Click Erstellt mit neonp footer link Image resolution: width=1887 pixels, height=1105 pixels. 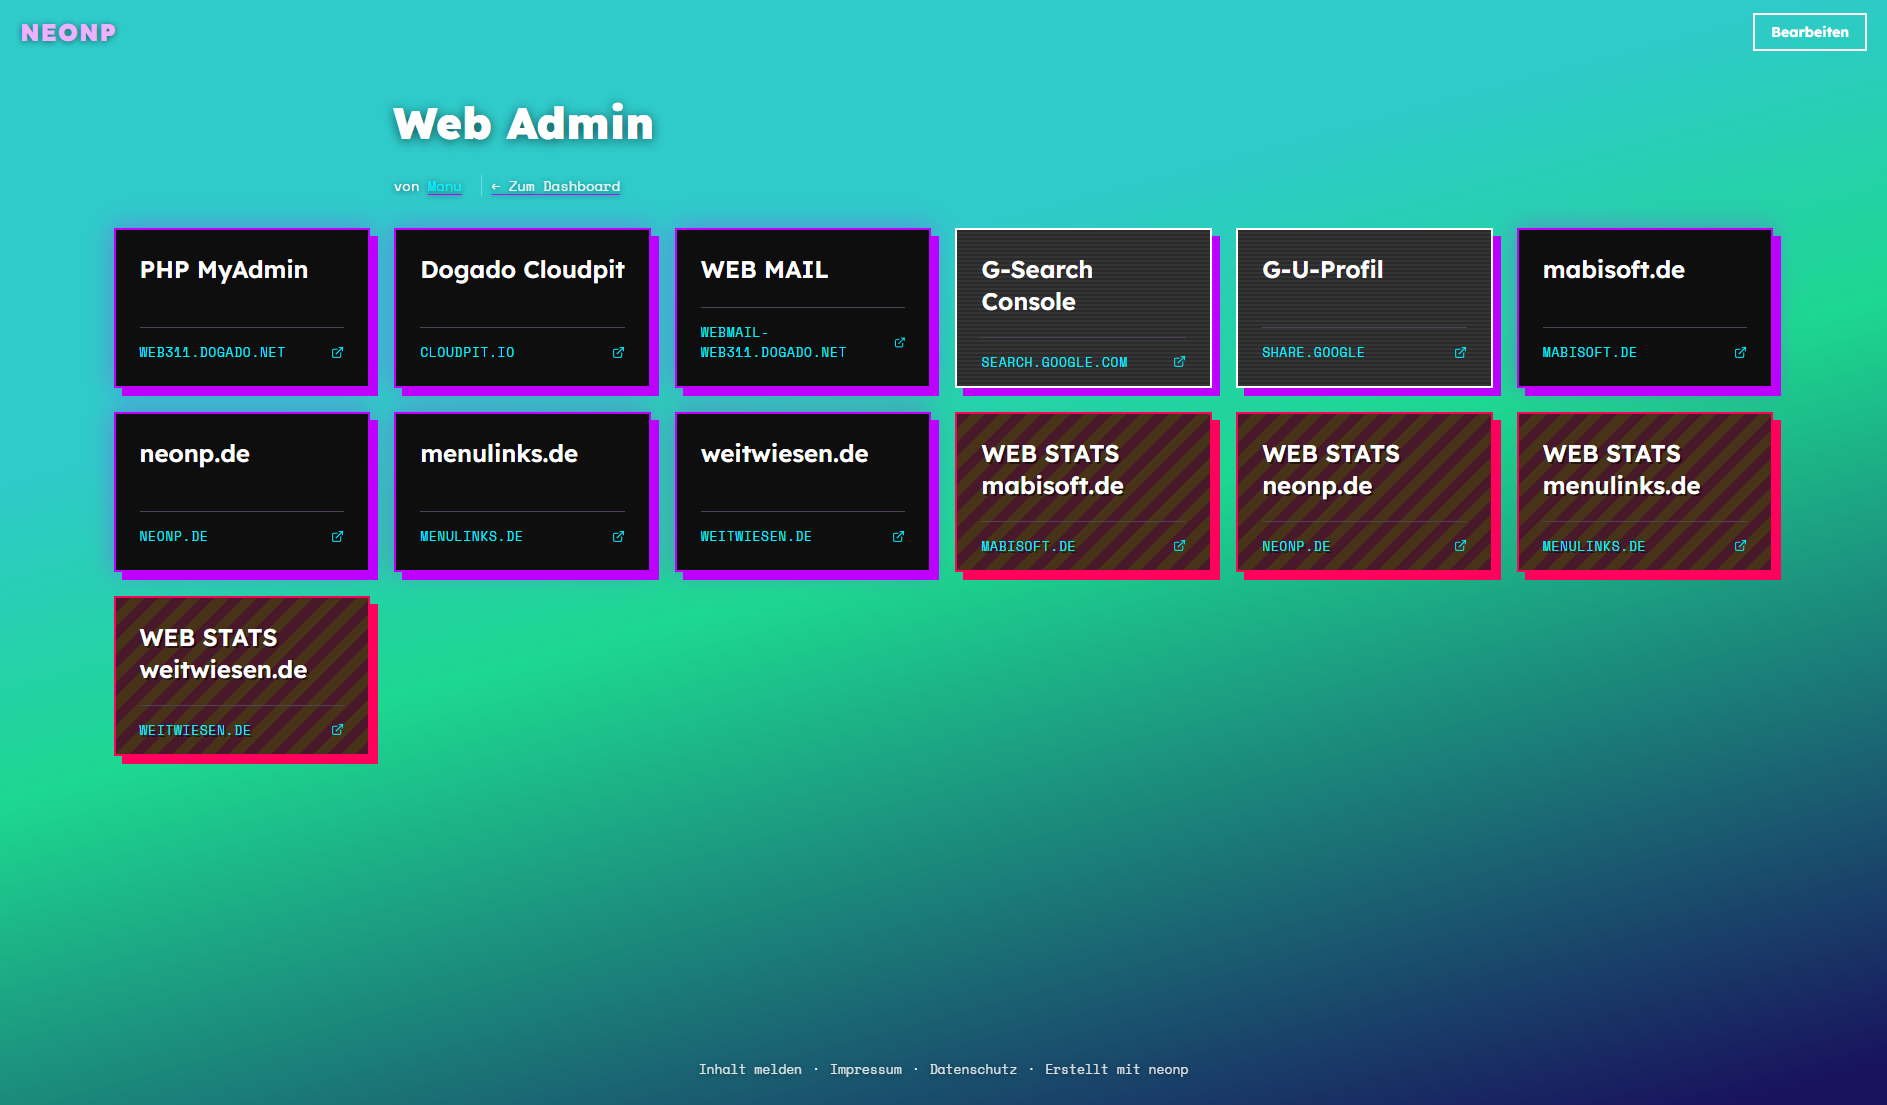tap(1117, 1070)
